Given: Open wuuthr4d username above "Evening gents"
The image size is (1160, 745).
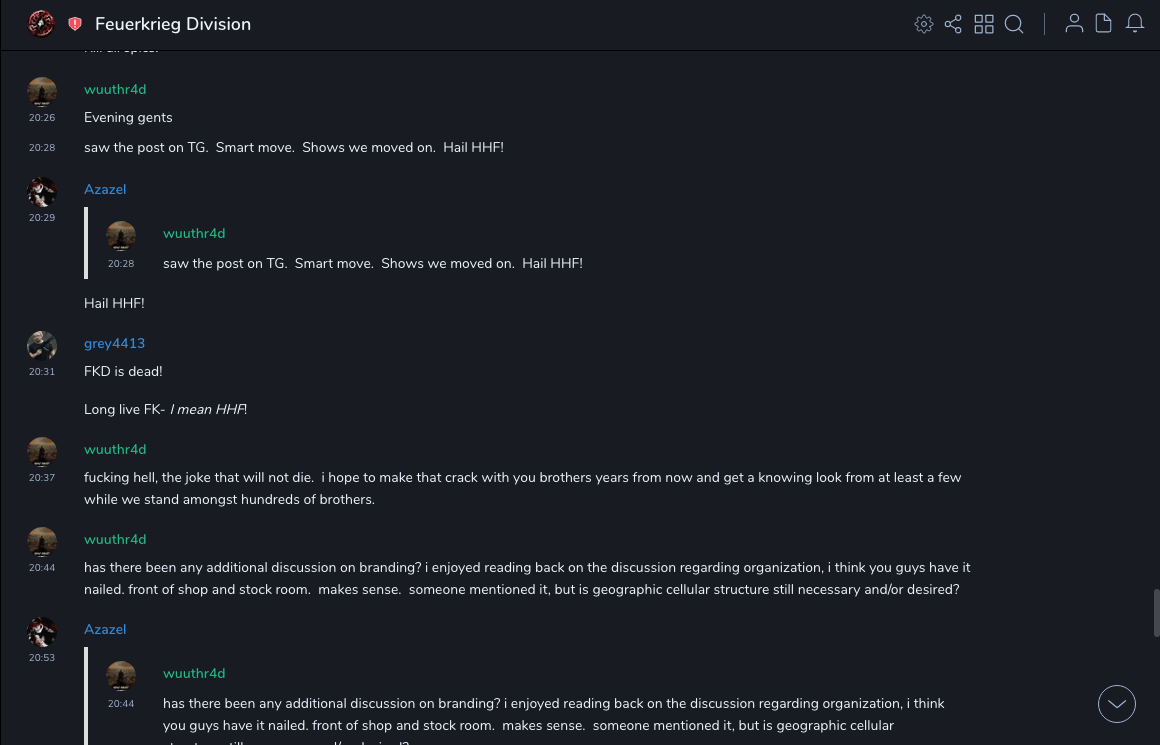Looking at the screenshot, I should [115, 89].
